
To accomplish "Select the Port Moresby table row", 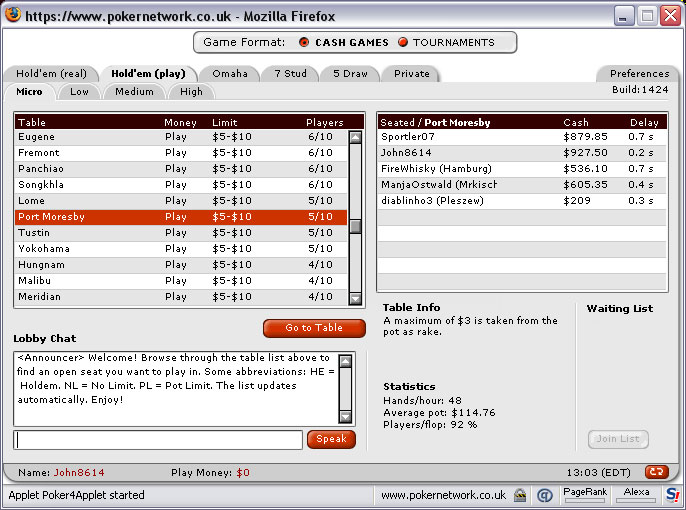I will tap(182, 217).
